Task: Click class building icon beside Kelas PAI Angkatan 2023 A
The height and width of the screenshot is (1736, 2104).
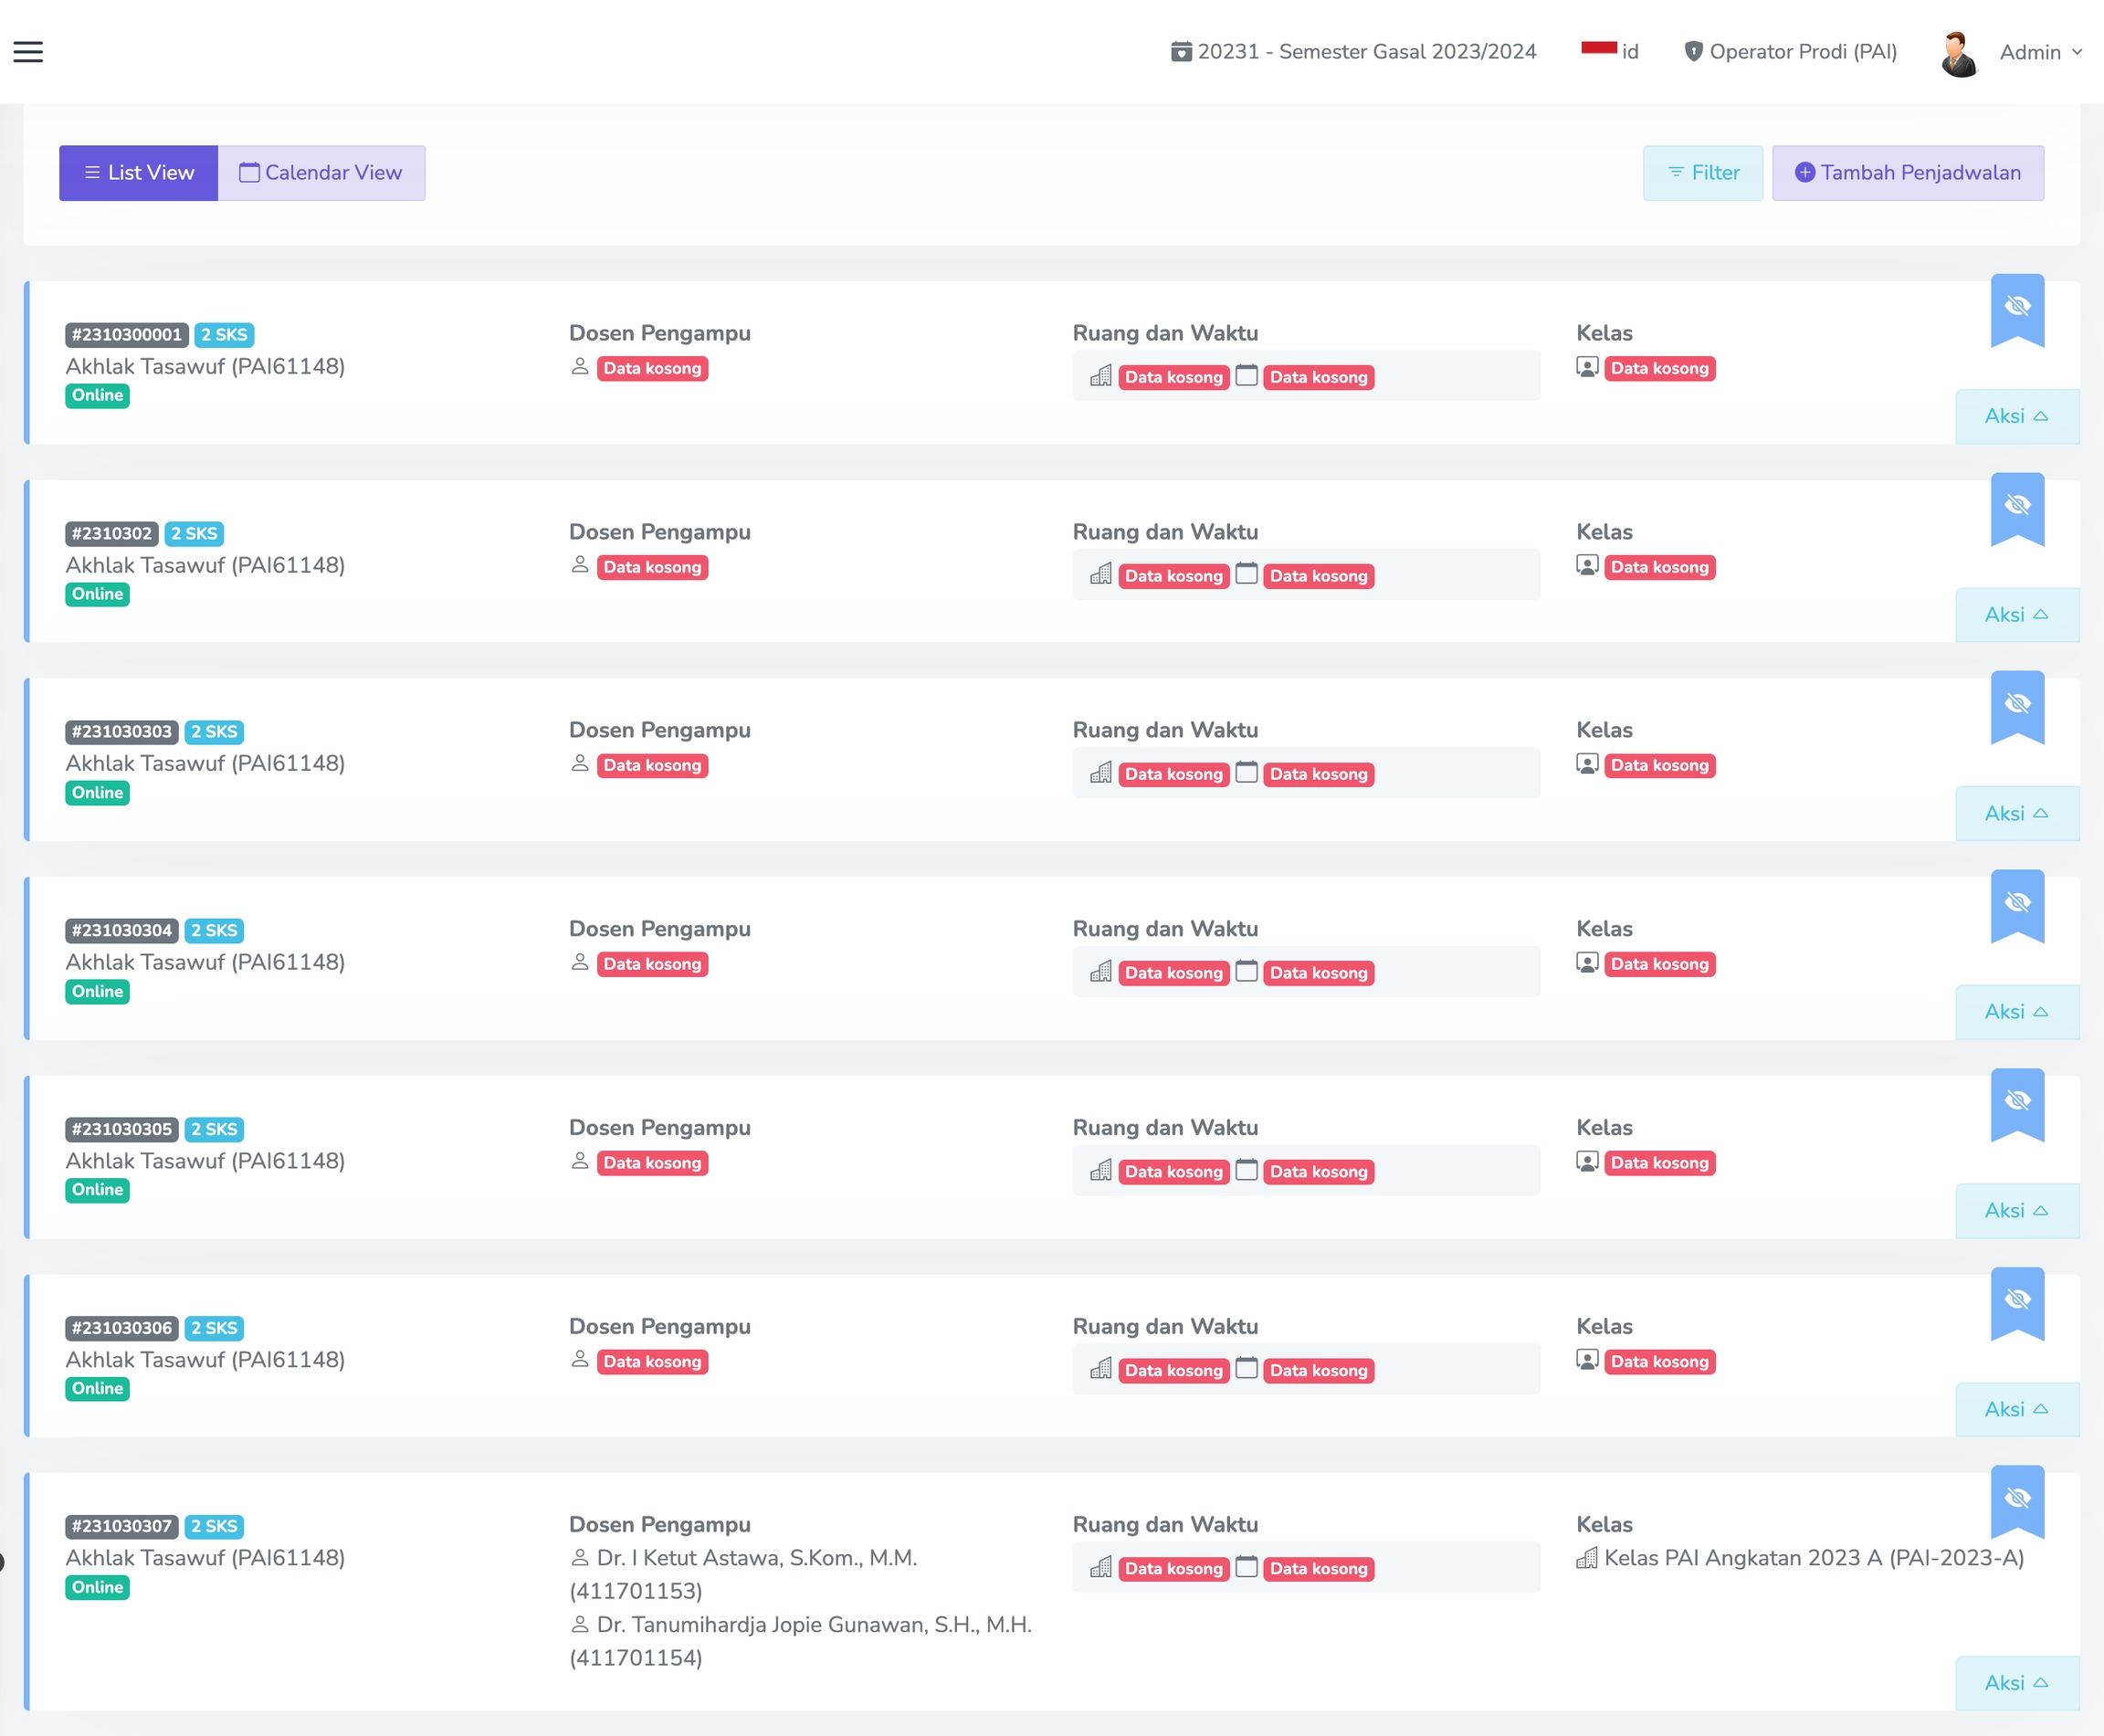Action: click(1587, 1558)
